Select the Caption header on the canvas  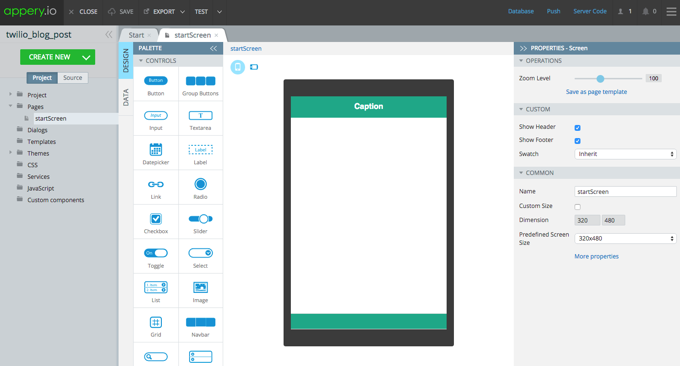pyautogui.click(x=369, y=107)
